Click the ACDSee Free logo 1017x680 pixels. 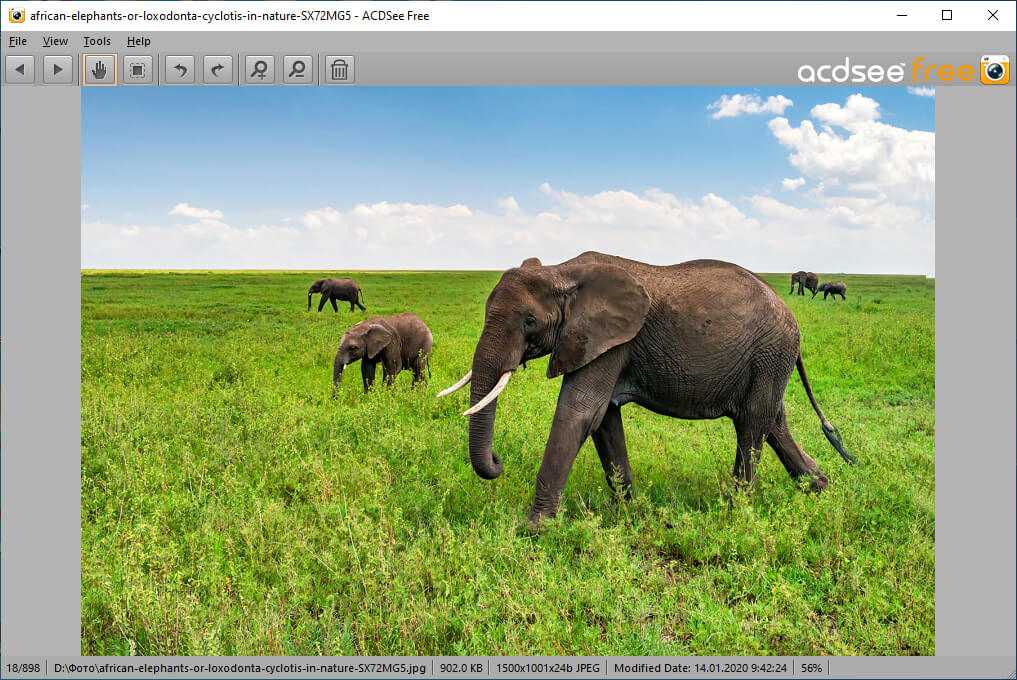(902, 71)
